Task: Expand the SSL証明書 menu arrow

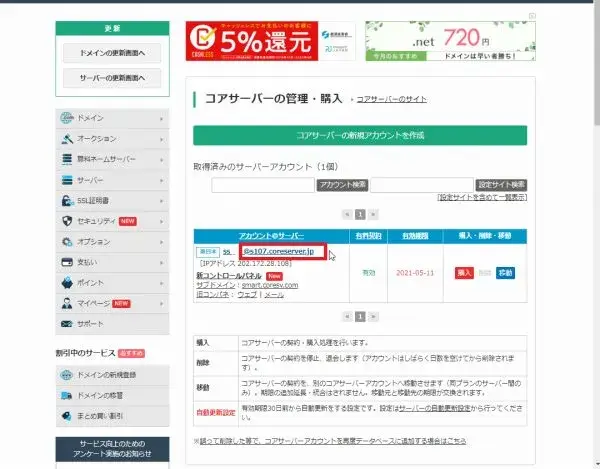Action: 161,201
